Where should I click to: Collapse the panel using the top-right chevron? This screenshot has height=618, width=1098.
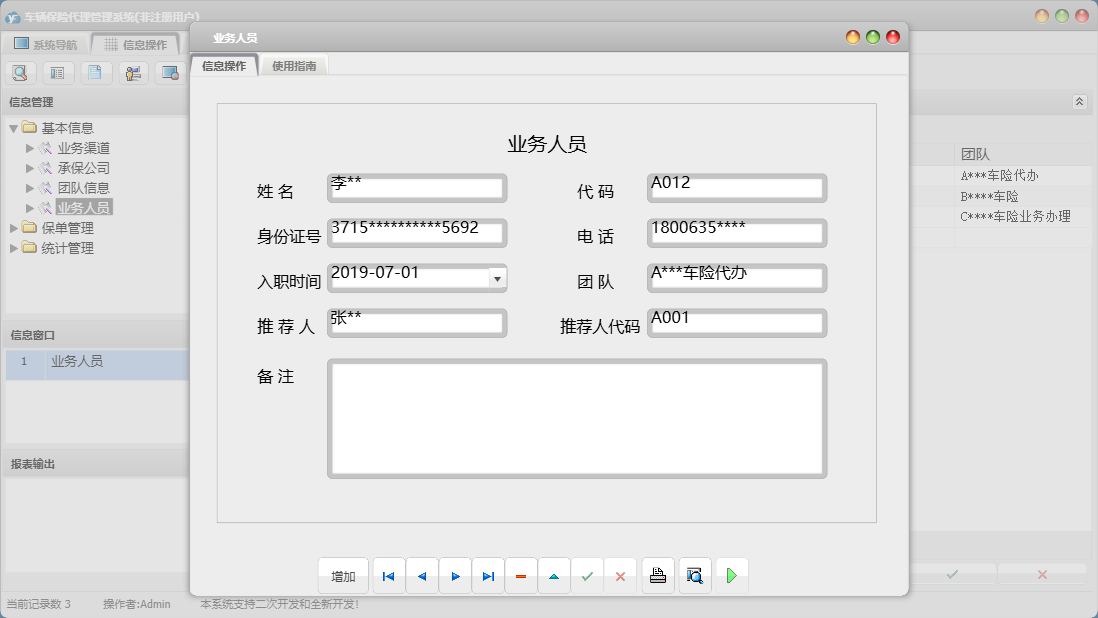tap(1078, 101)
